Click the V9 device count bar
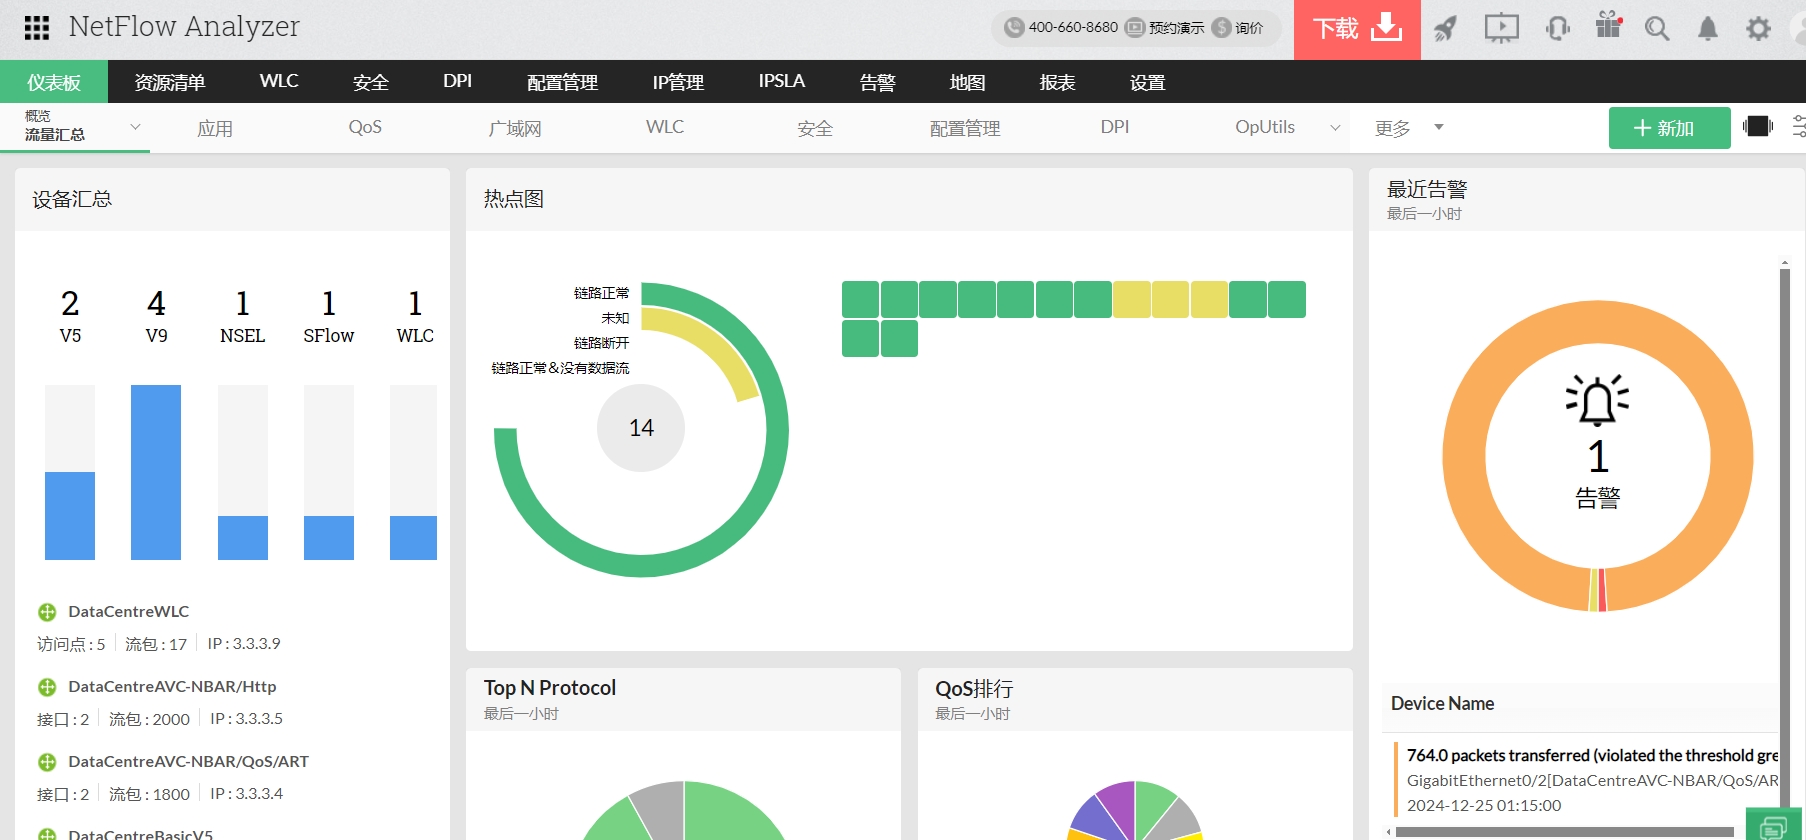The height and width of the screenshot is (840, 1806). (156, 472)
